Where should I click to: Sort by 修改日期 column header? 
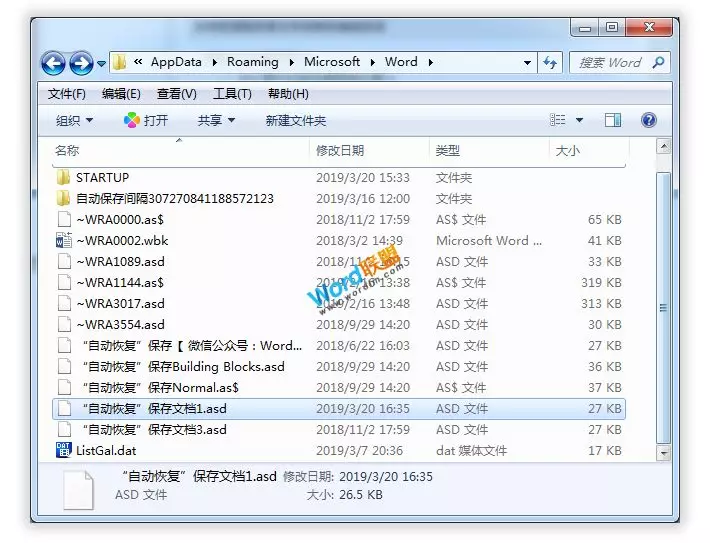[369, 151]
